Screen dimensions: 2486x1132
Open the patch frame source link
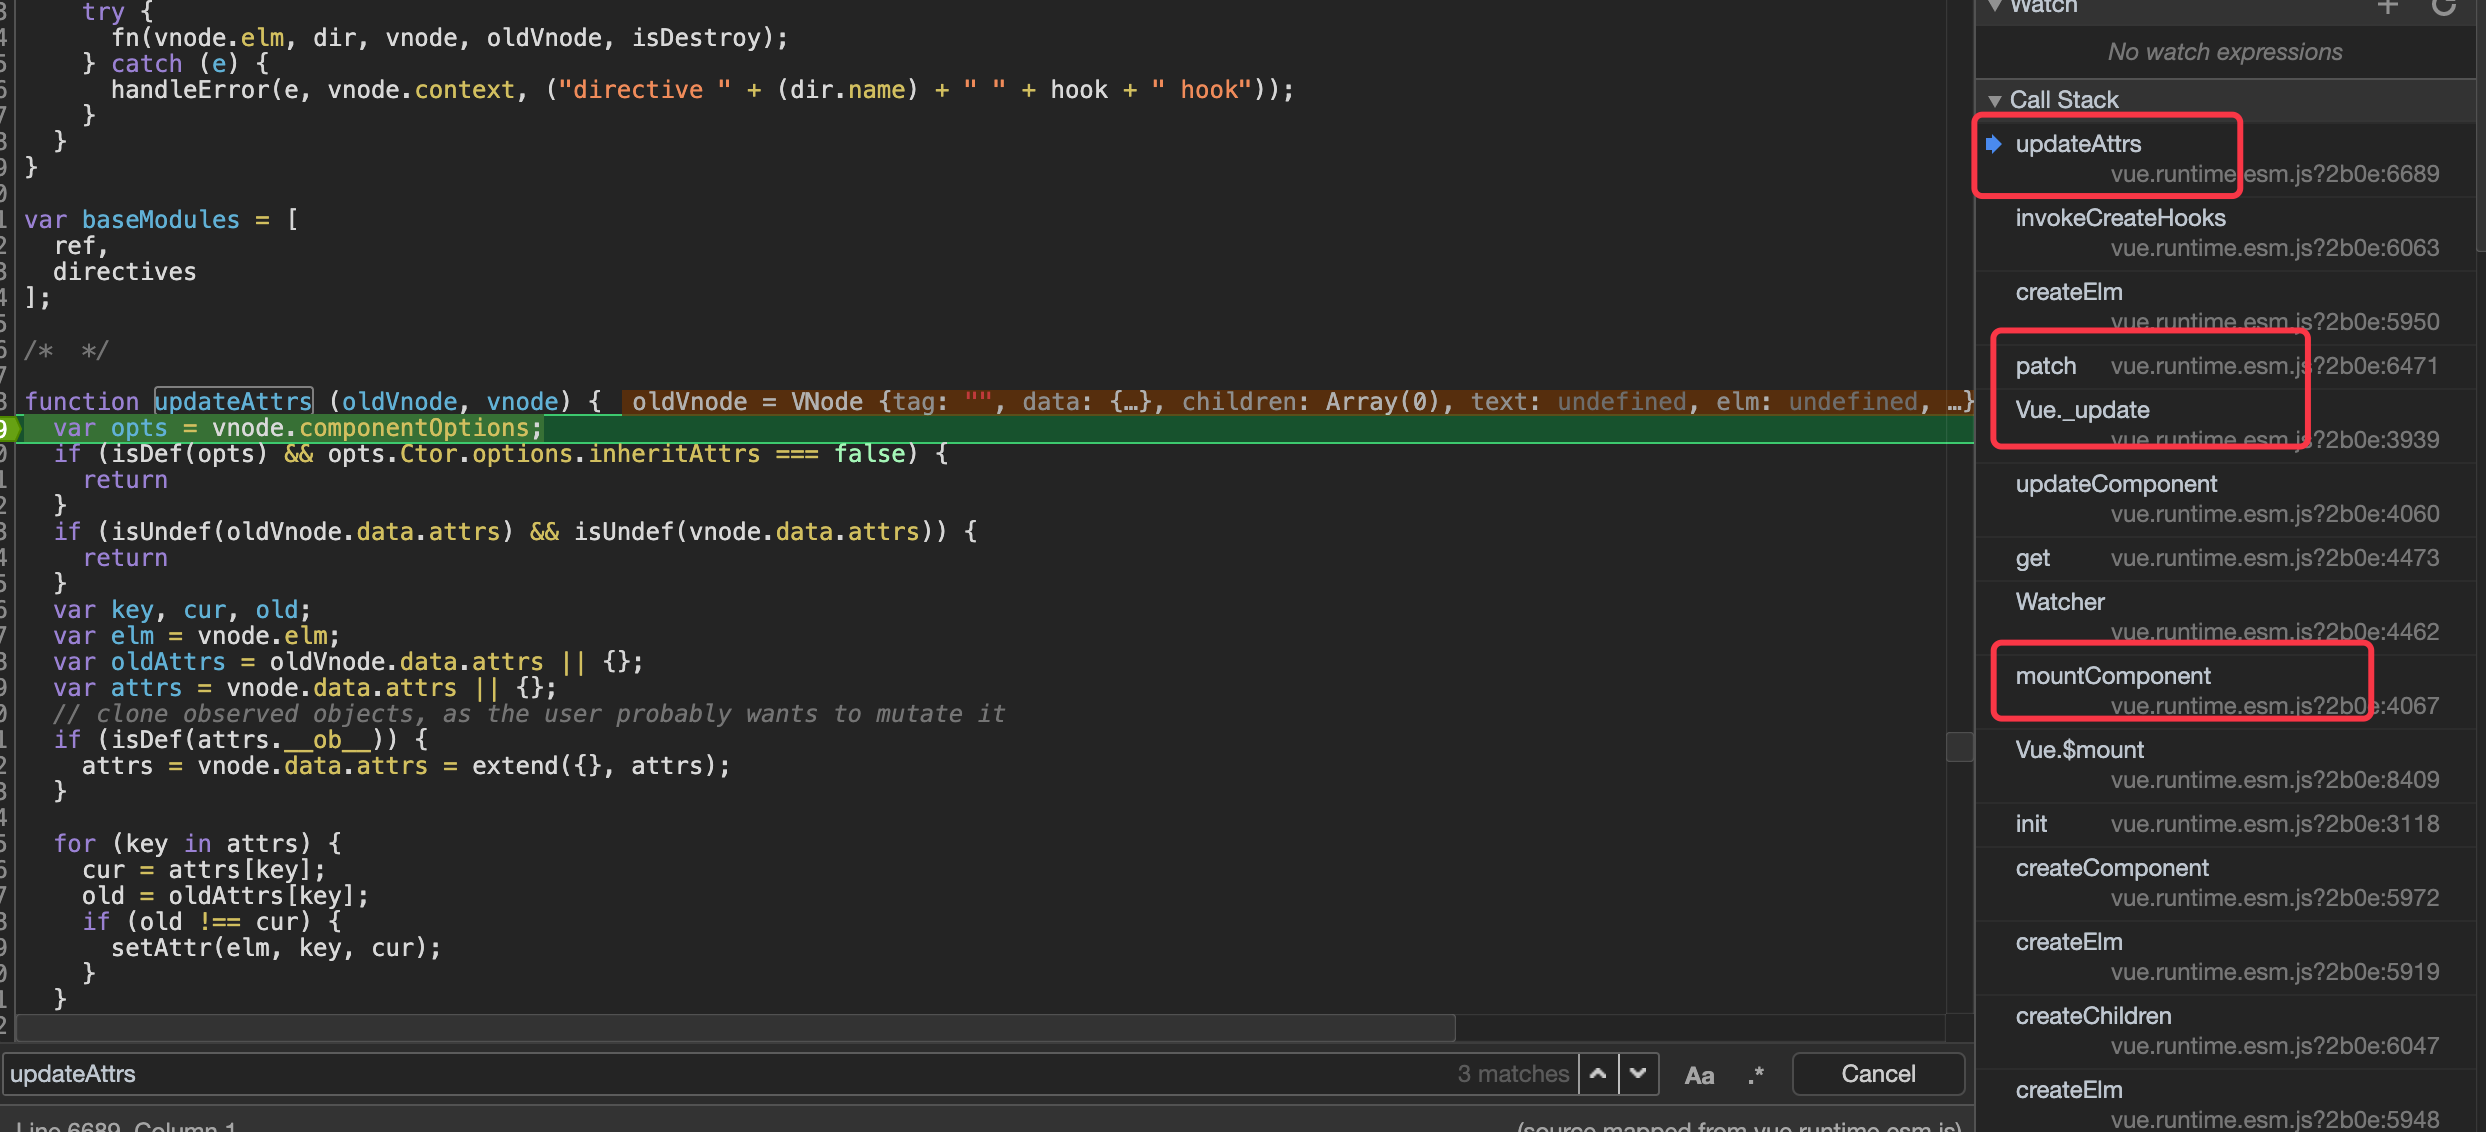[2274, 366]
